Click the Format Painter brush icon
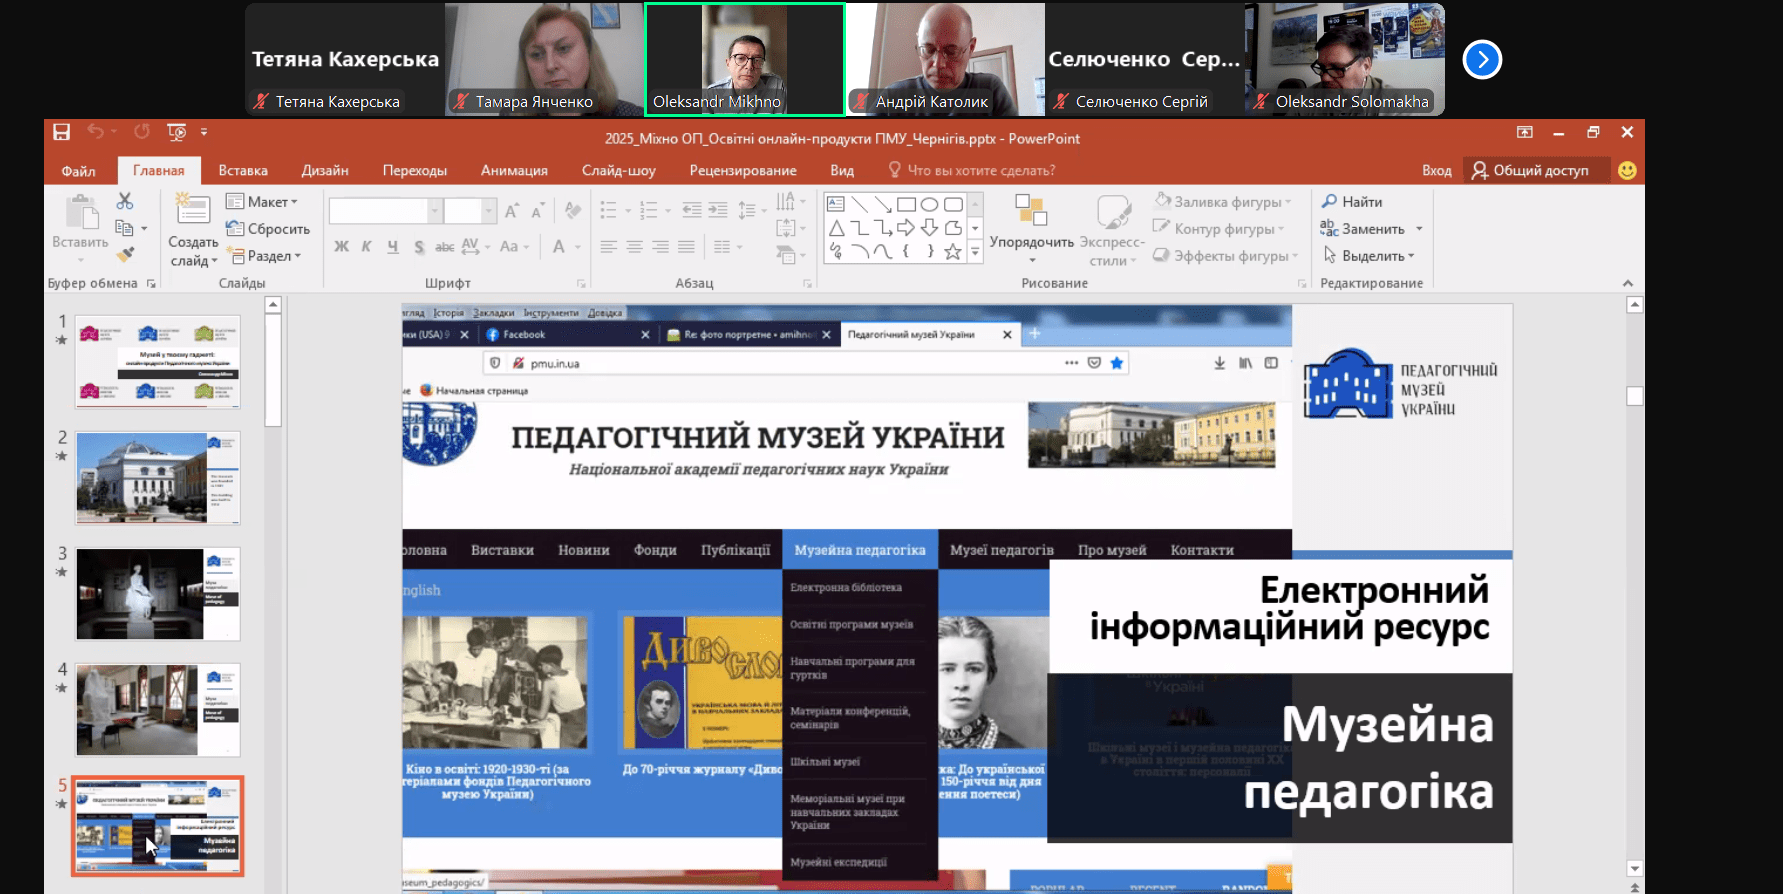 [x=125, y=255]
